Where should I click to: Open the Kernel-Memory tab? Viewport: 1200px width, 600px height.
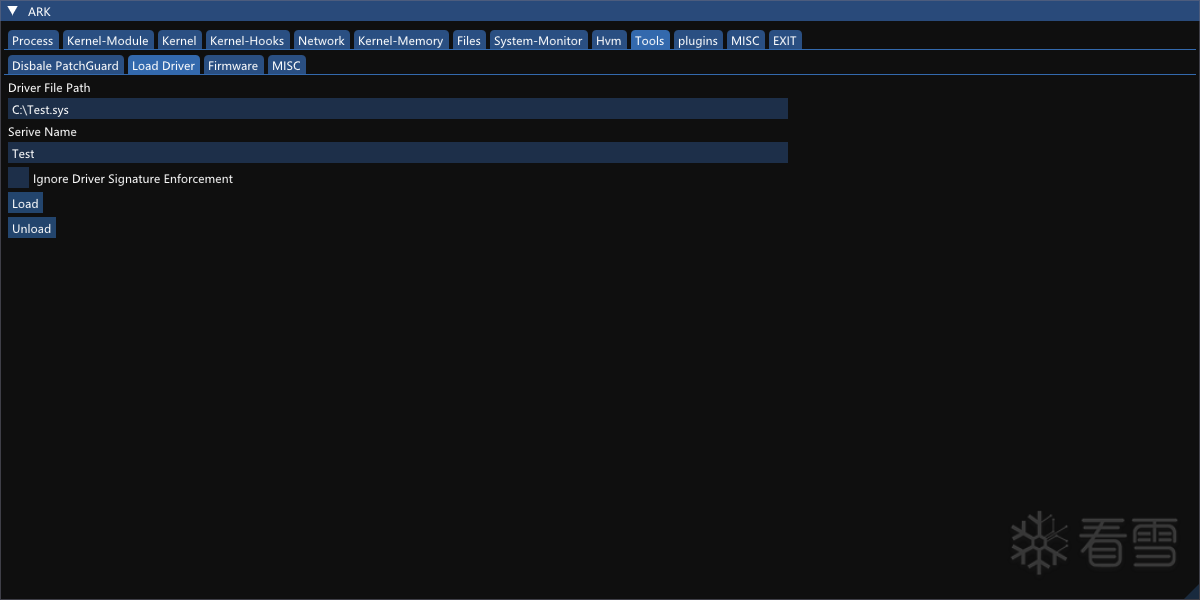(400, 41)
